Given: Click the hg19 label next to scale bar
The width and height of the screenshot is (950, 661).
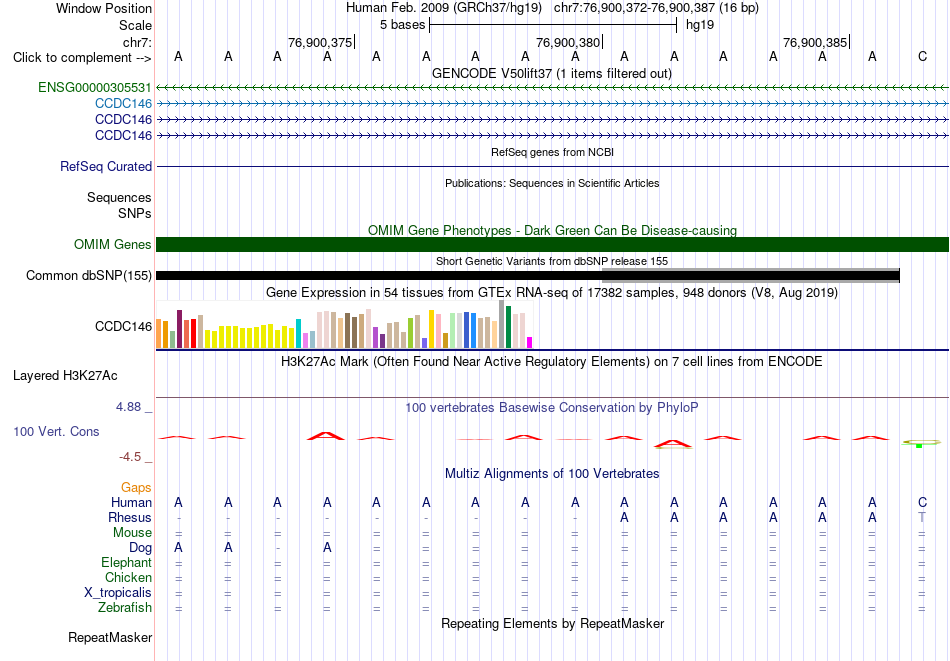Looking at the screenshot, I should [700, 25].
